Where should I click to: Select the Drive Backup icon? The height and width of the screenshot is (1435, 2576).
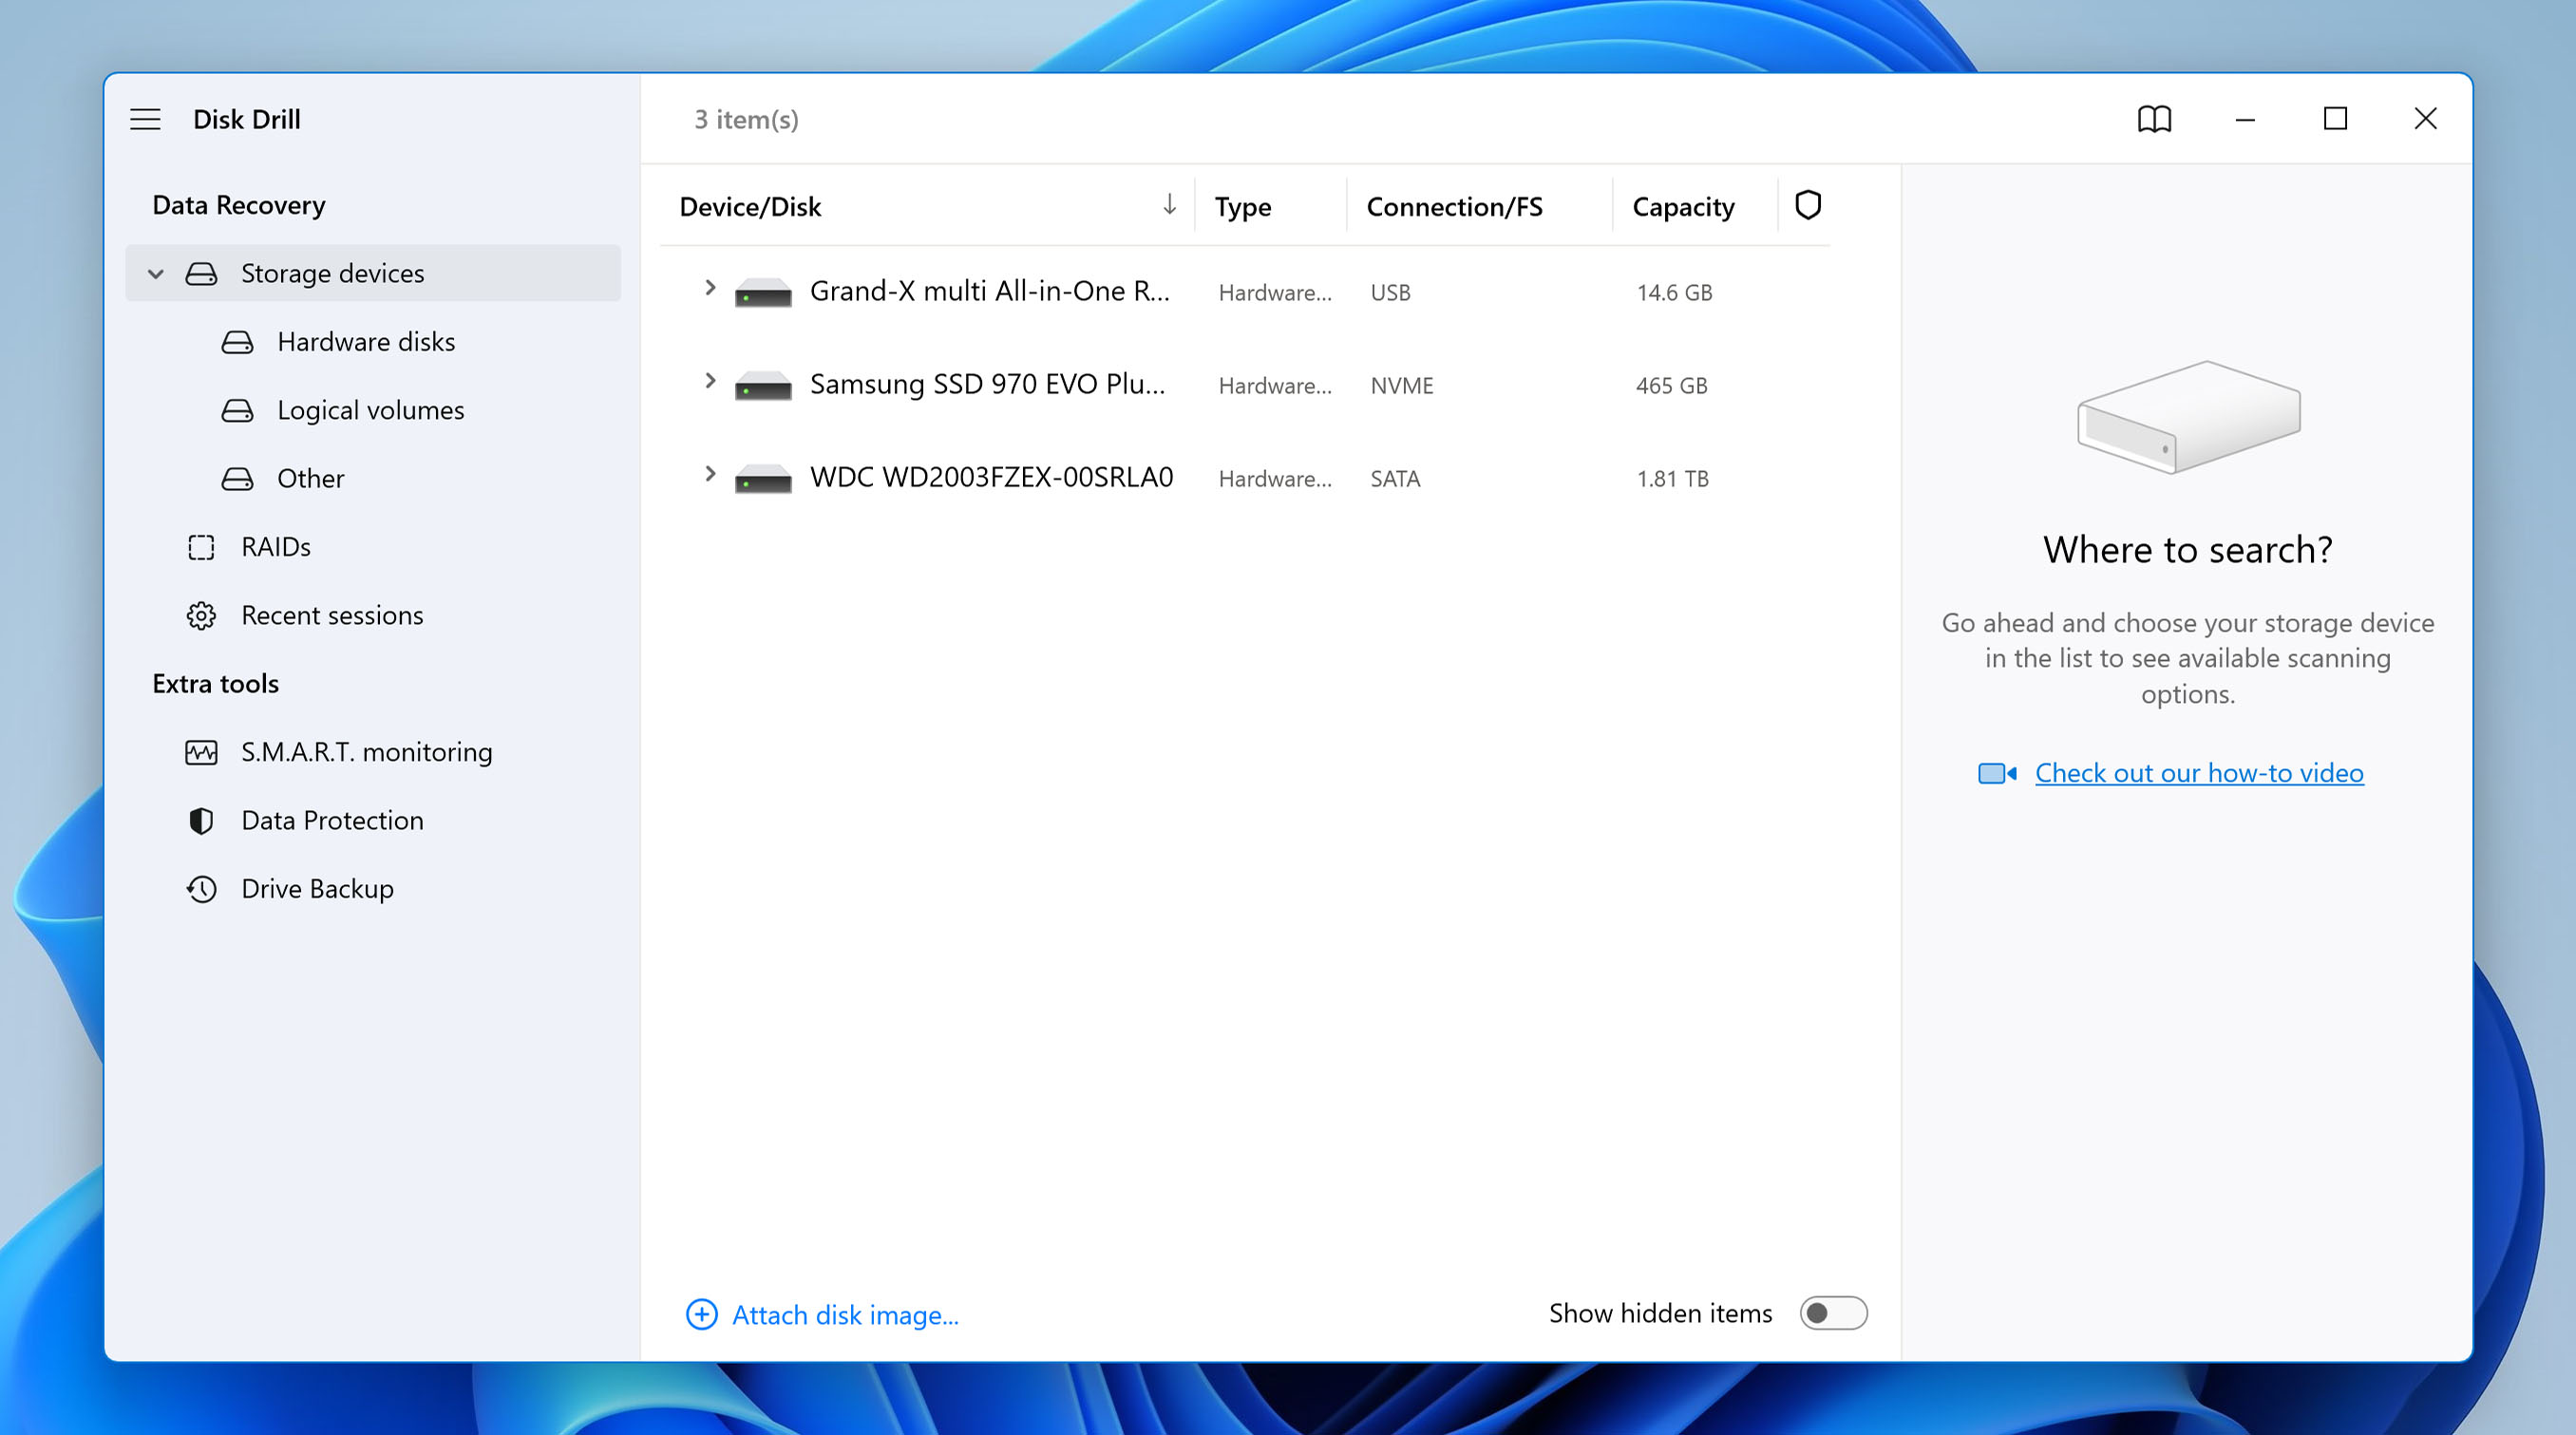point(201,887)
